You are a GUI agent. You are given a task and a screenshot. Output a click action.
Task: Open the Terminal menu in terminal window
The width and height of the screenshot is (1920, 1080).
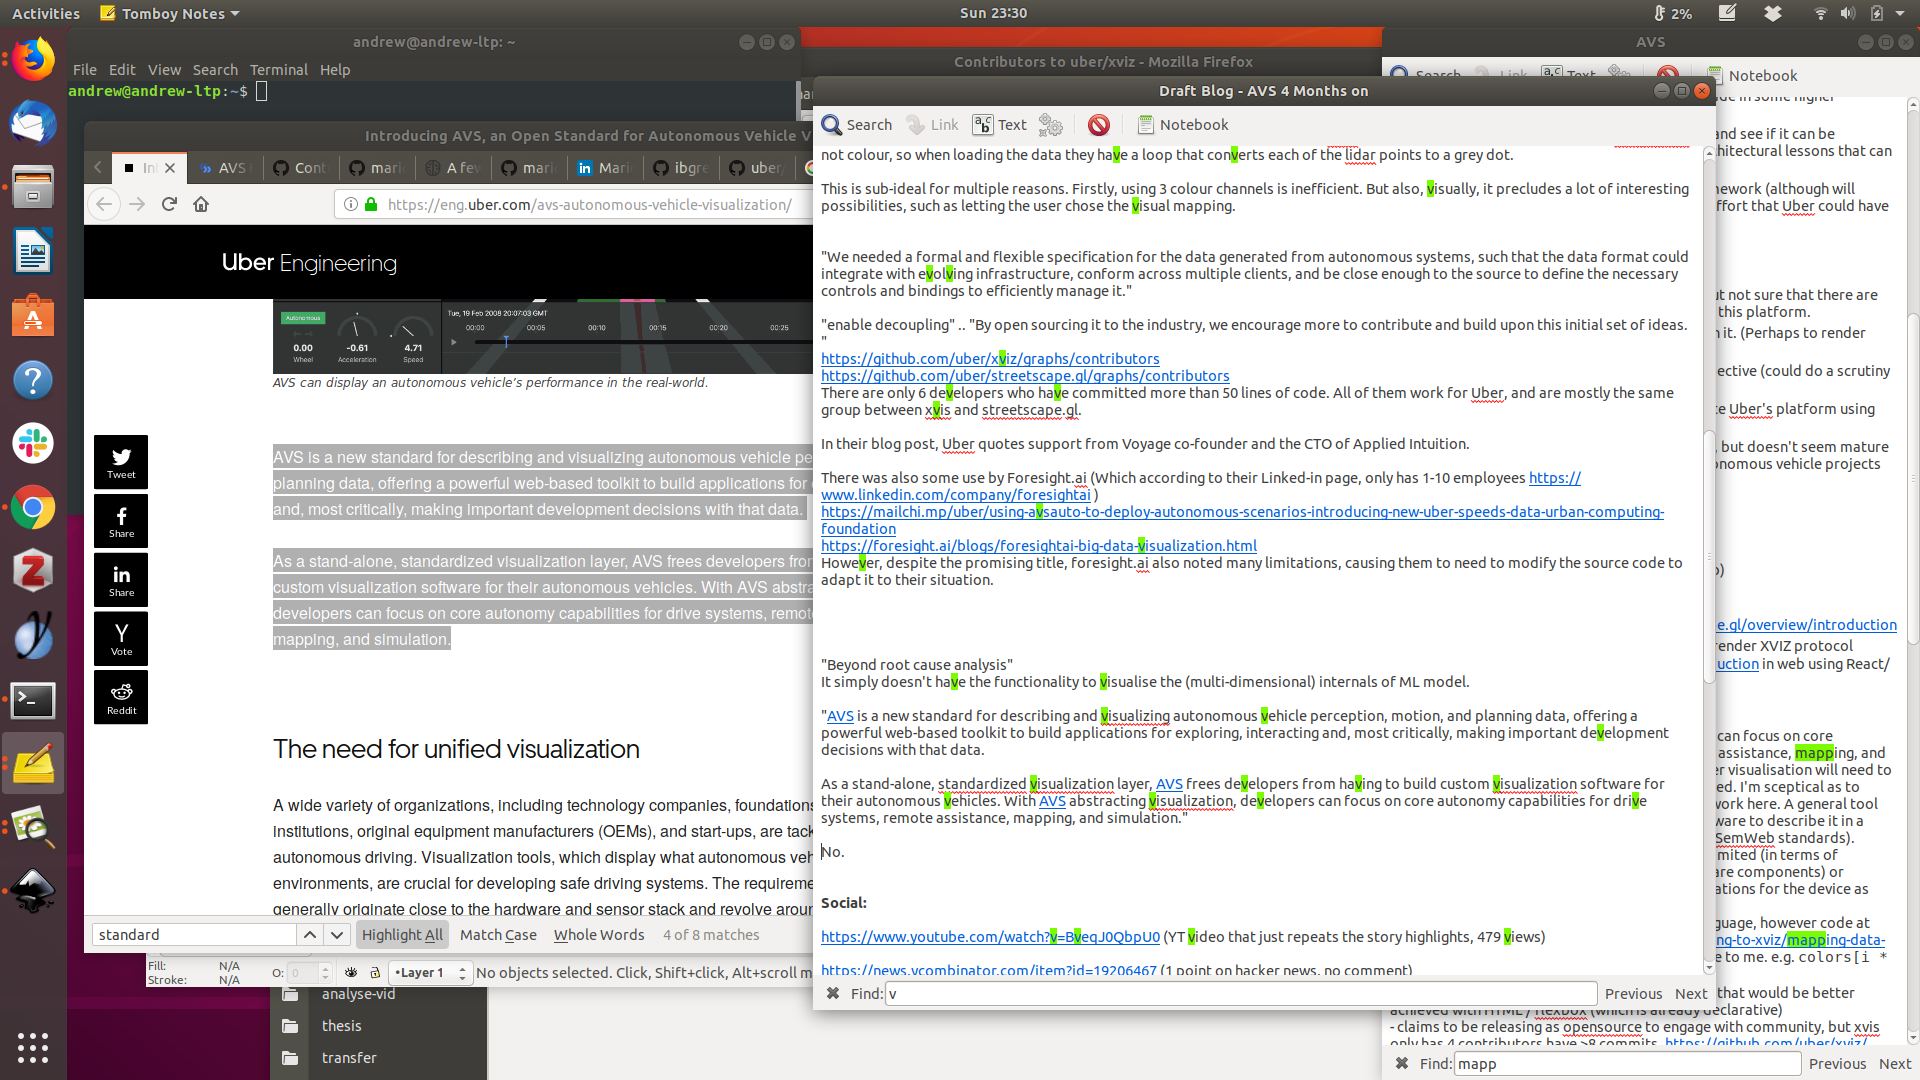click(x=278, y=70)
